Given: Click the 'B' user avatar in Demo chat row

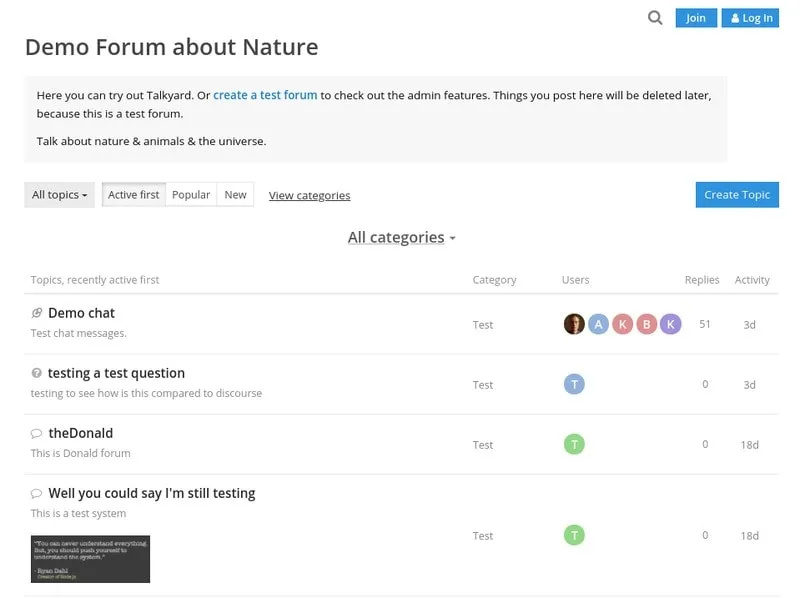Looking at the screenshot, I should (646, 324).
